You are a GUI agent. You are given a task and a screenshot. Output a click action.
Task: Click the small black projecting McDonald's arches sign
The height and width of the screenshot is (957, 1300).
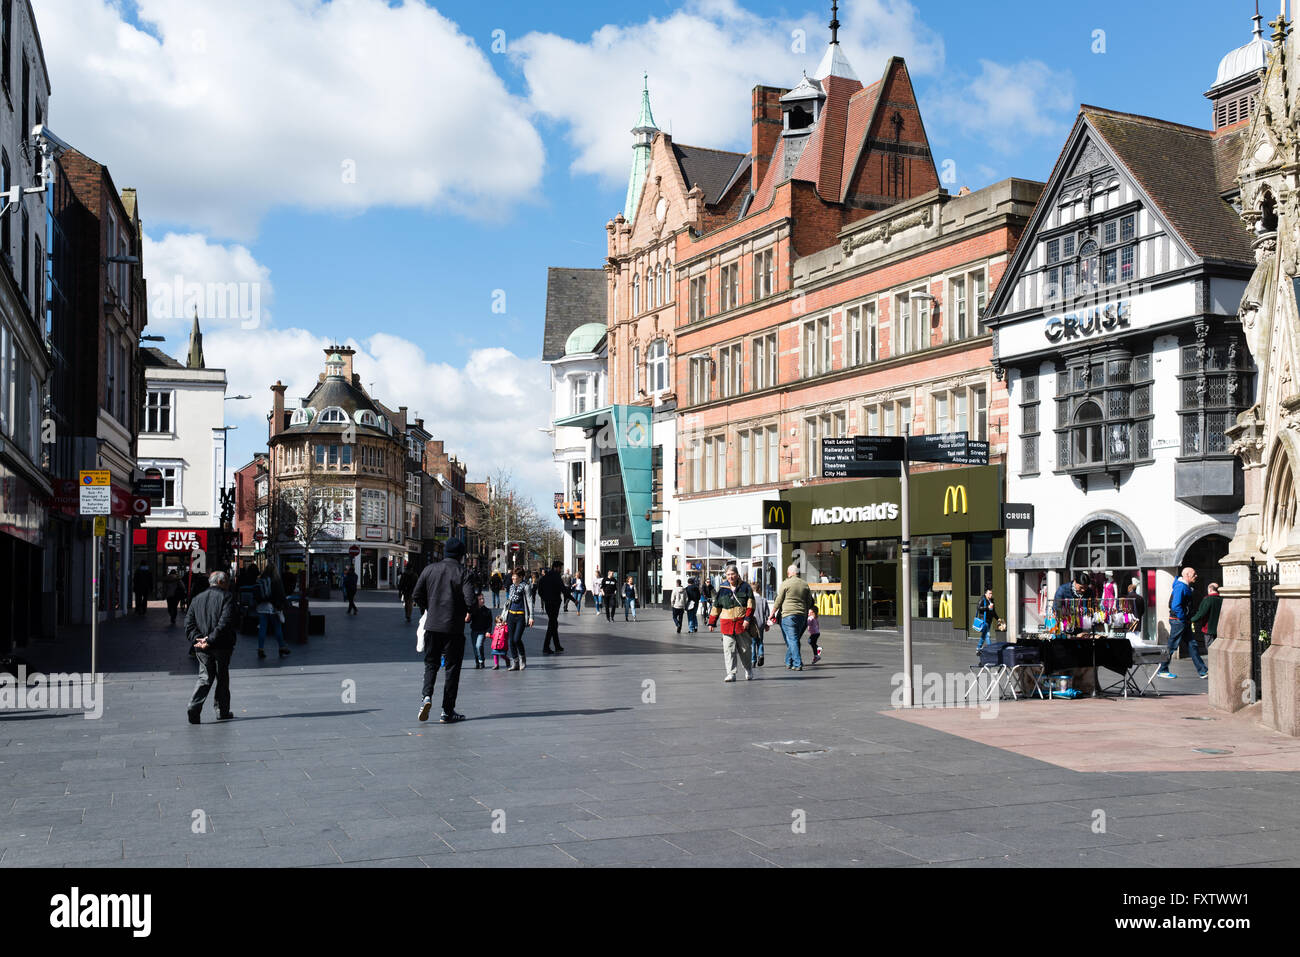click(775, 515)
